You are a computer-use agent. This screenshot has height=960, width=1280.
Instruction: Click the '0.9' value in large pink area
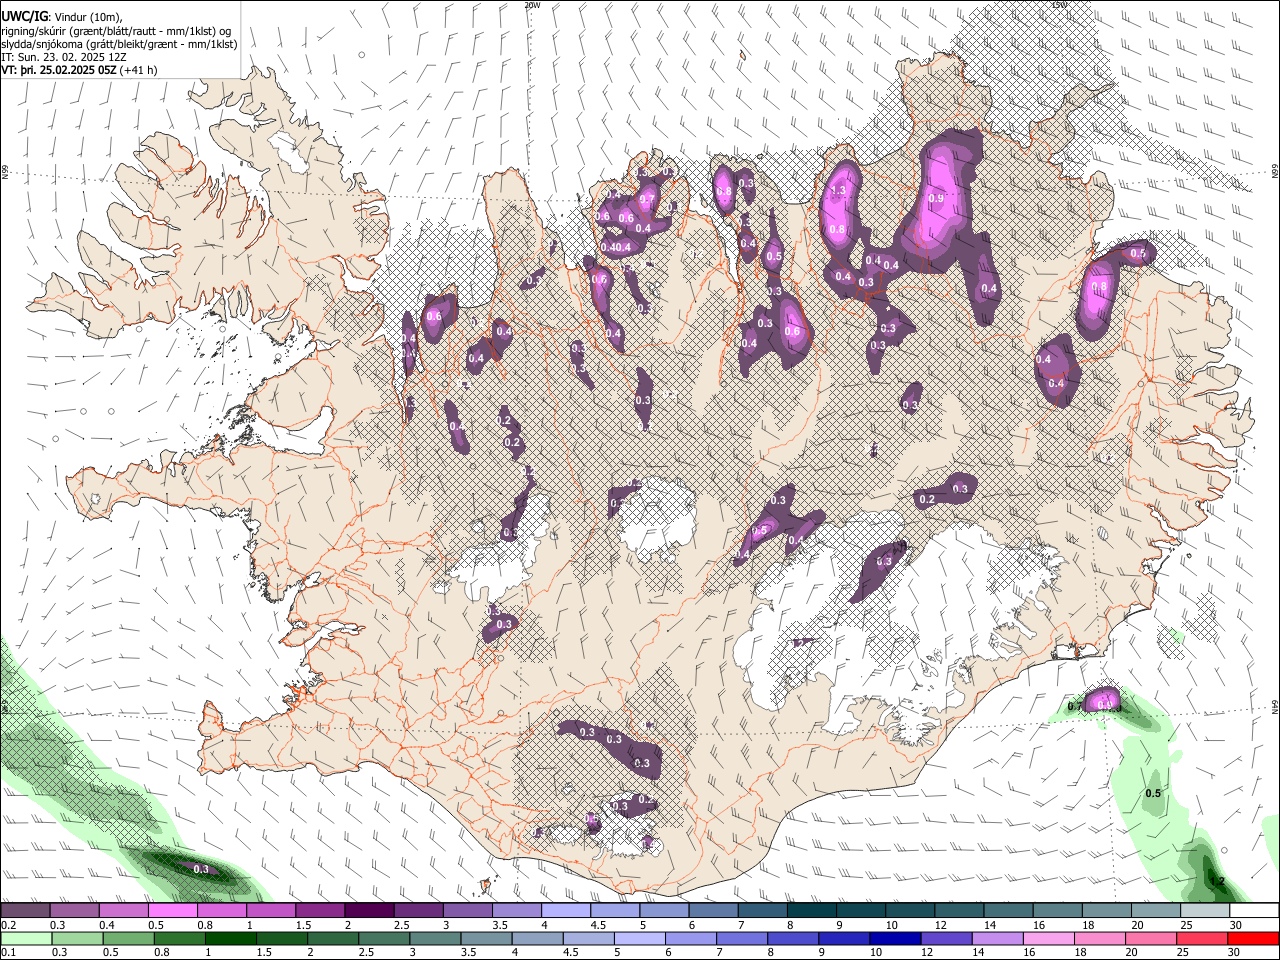[x=936, y=198]
